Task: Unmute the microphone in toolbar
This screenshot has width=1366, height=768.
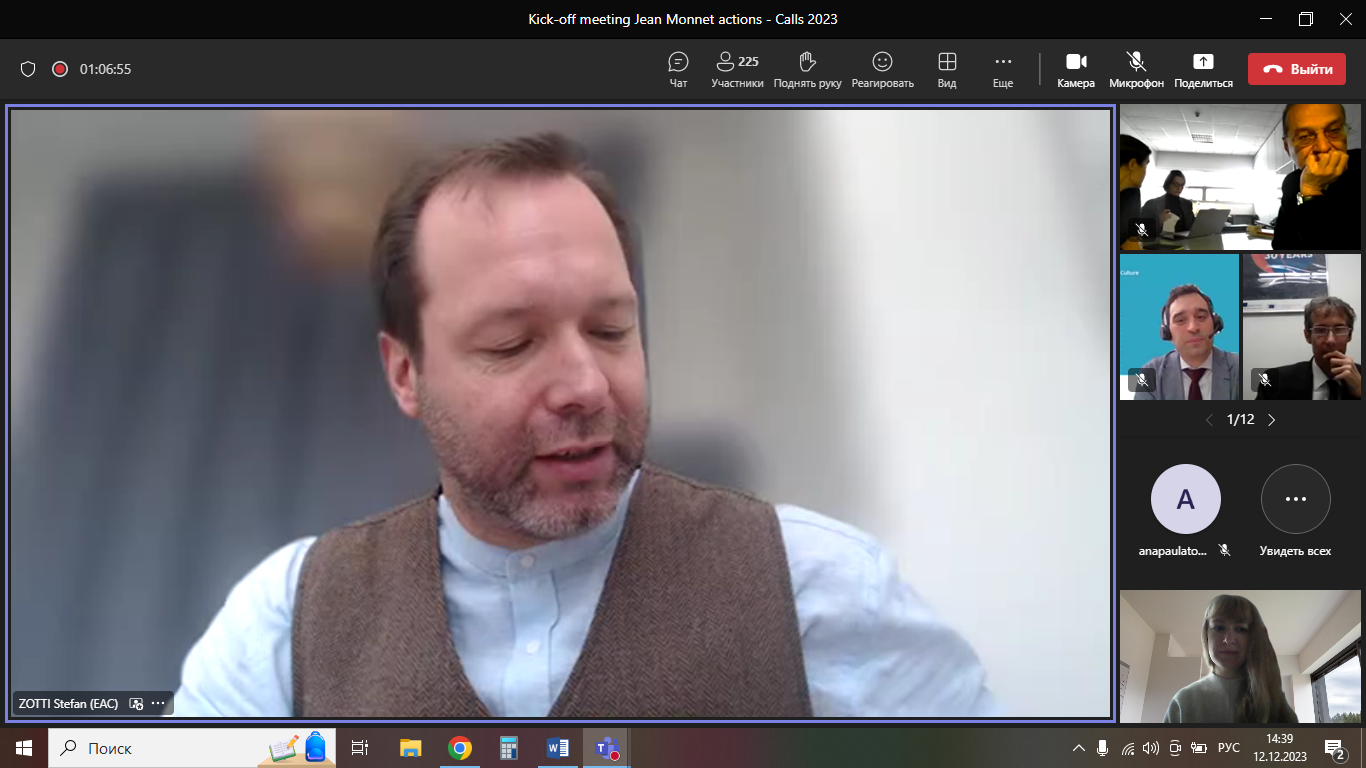Action: coord(1136,62)
